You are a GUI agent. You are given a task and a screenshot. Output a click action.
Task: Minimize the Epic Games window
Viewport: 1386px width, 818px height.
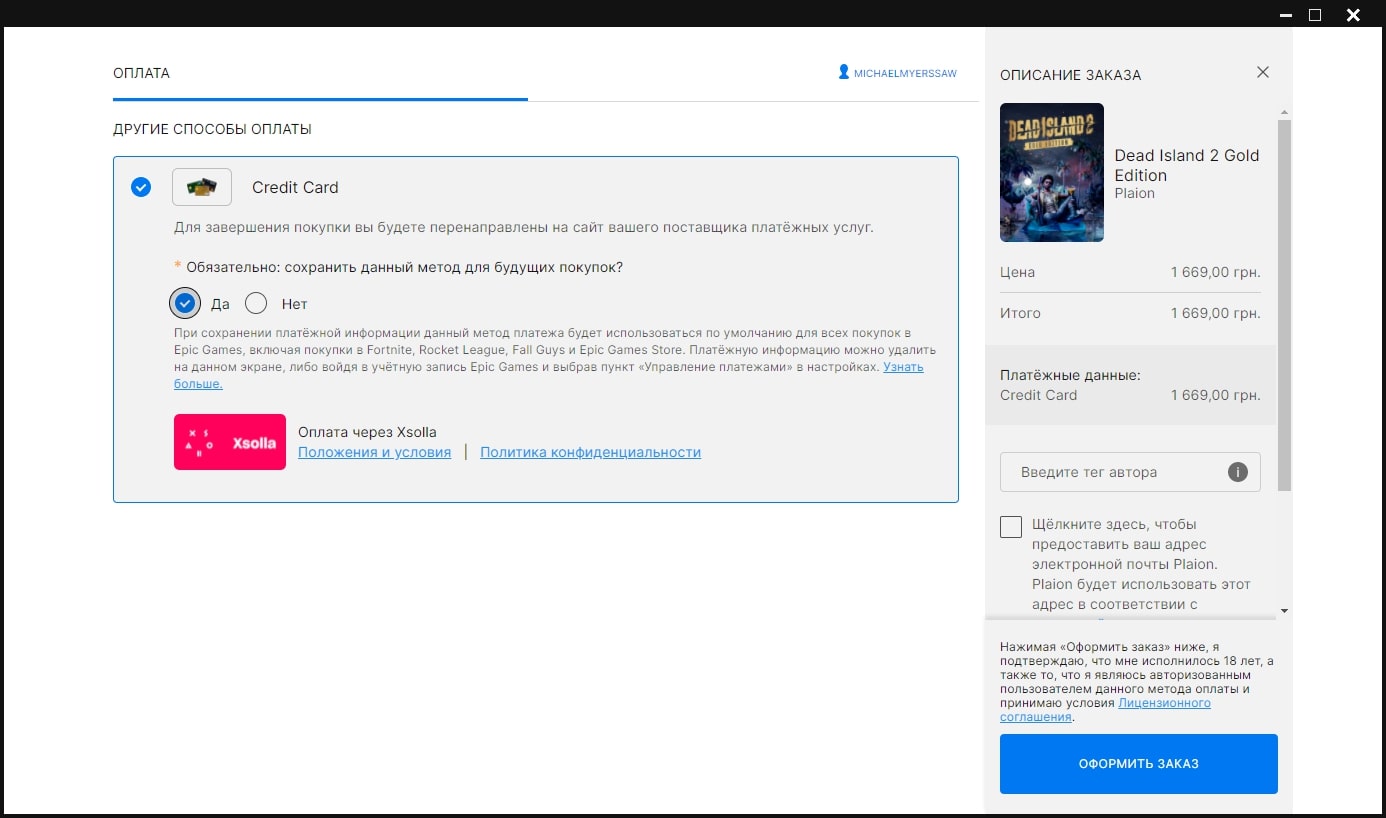[1285, 15]
